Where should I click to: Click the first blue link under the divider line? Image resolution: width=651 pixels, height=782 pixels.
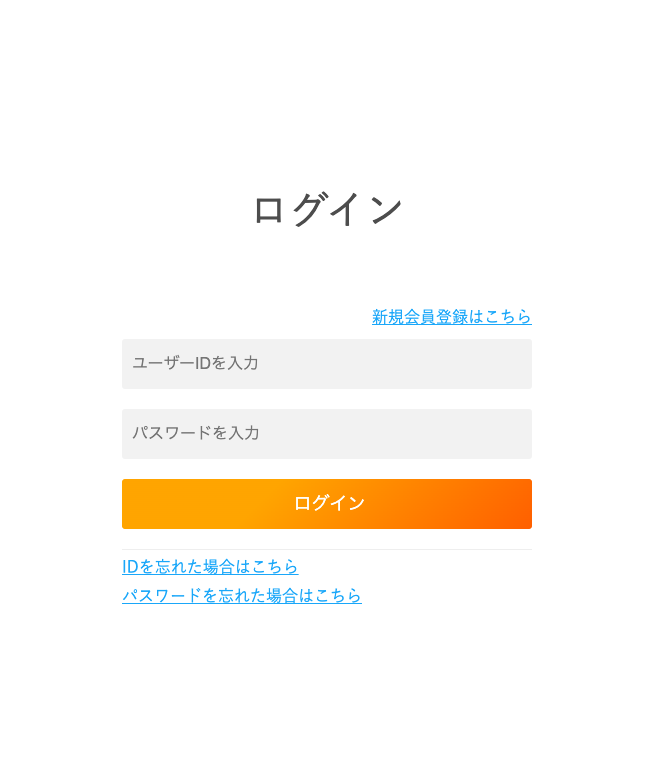click(x=210, y=567)
